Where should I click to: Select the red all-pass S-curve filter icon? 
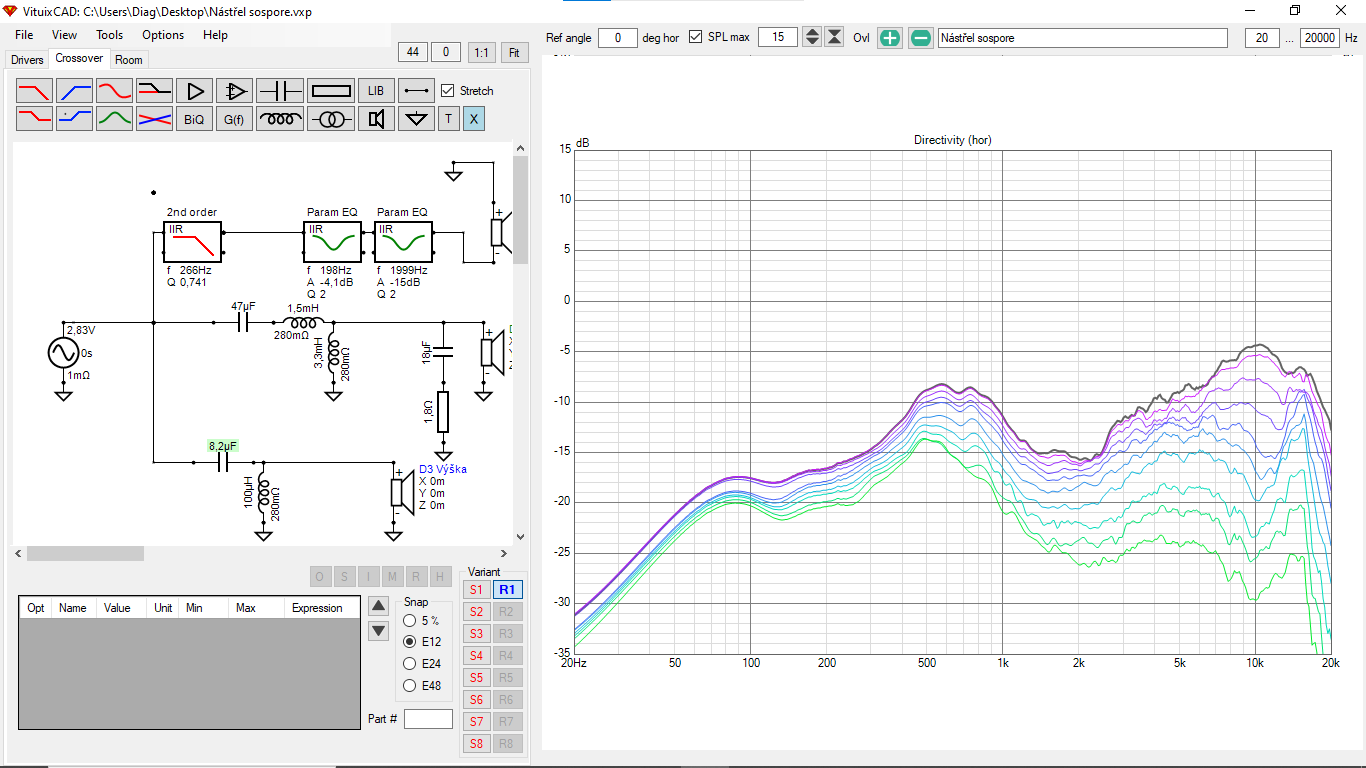pyautogui.click(x=115, y=91)
